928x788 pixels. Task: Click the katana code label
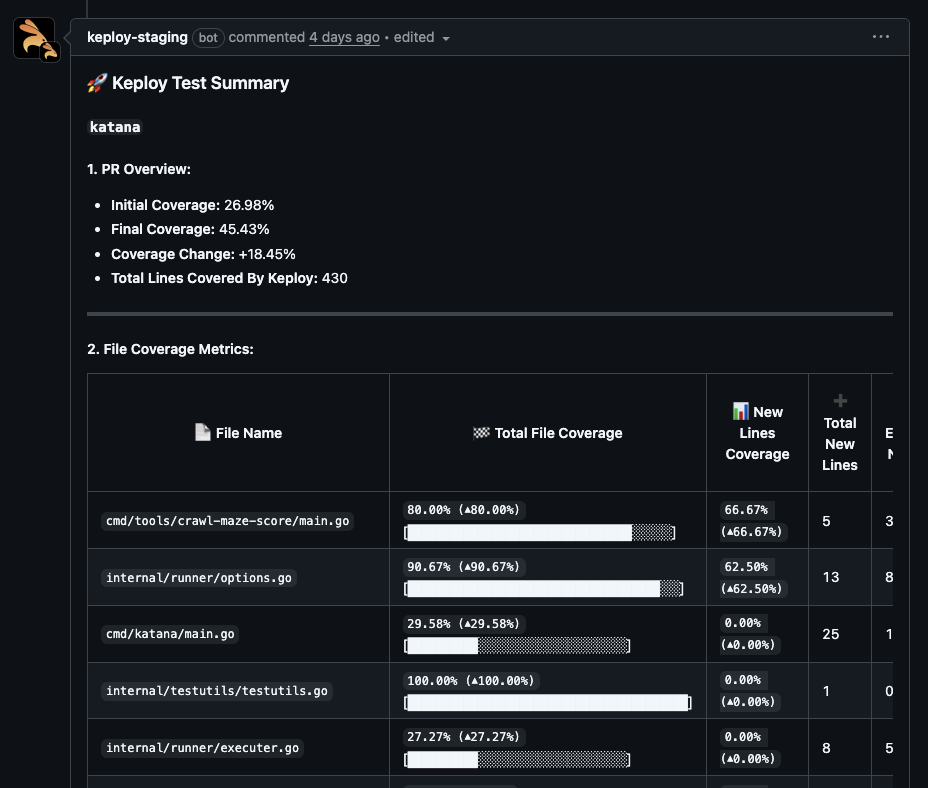pyautogui.click(x=115, y=127)
